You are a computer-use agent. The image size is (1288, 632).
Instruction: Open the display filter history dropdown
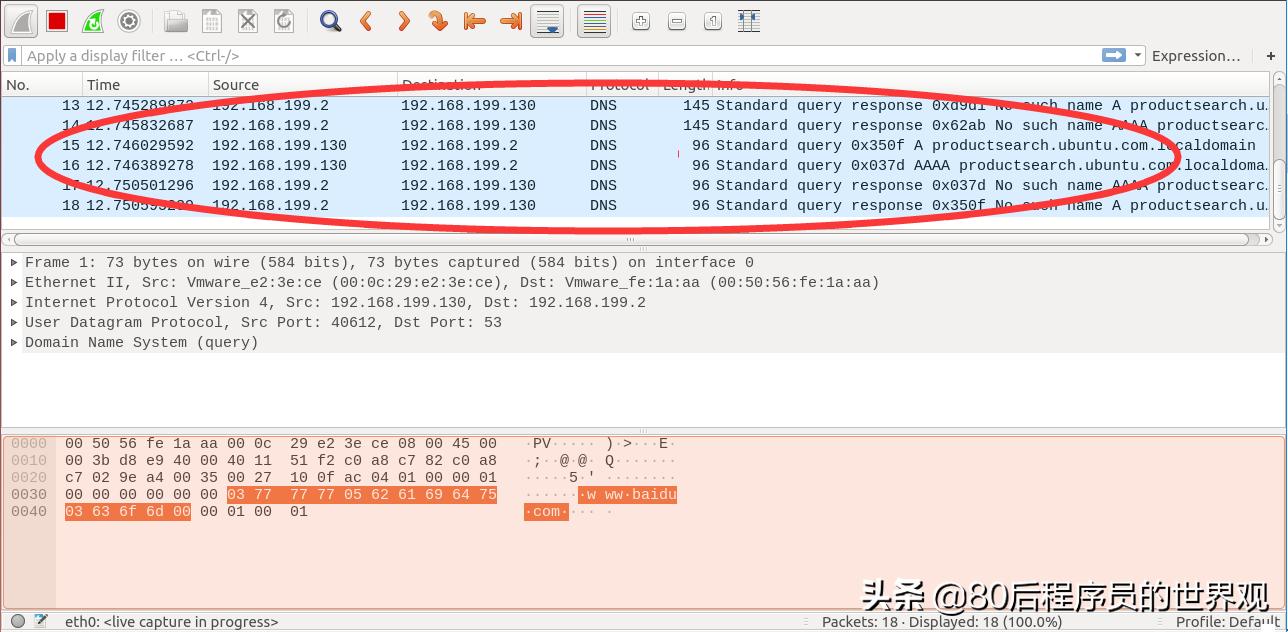[1137, 56]
